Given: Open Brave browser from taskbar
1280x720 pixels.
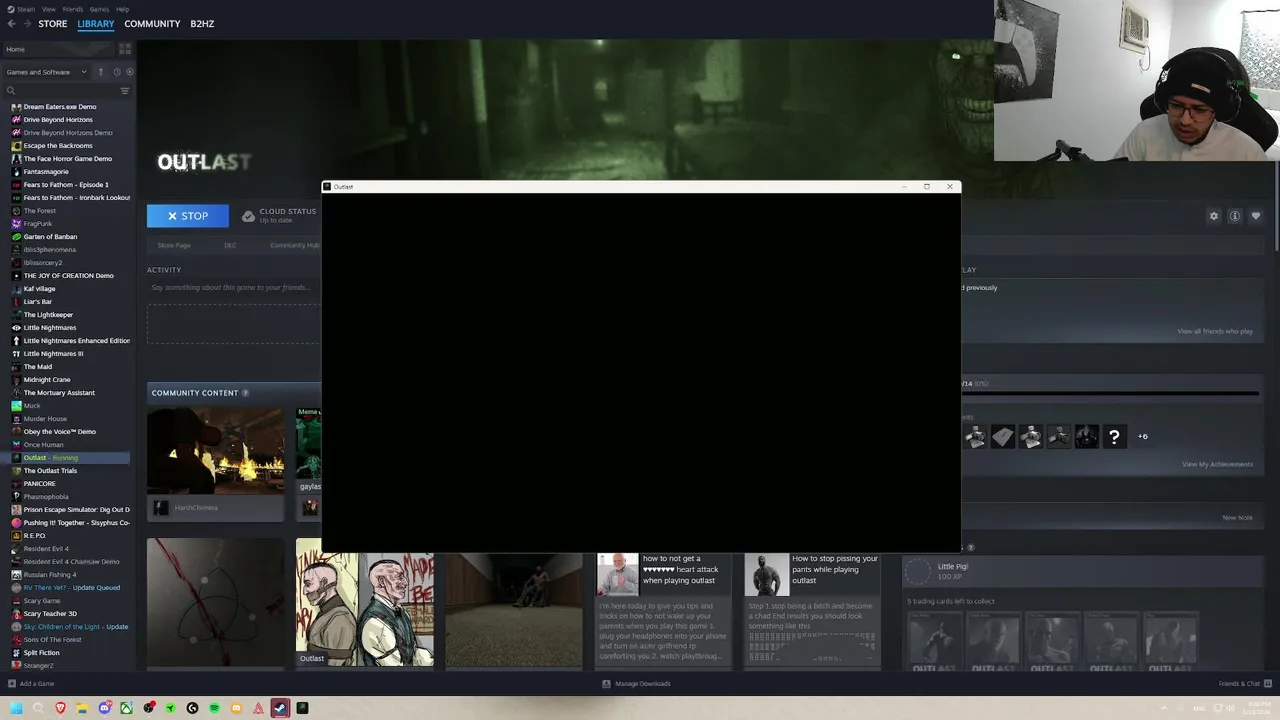Looking at the screenshot, I should 60,708.
